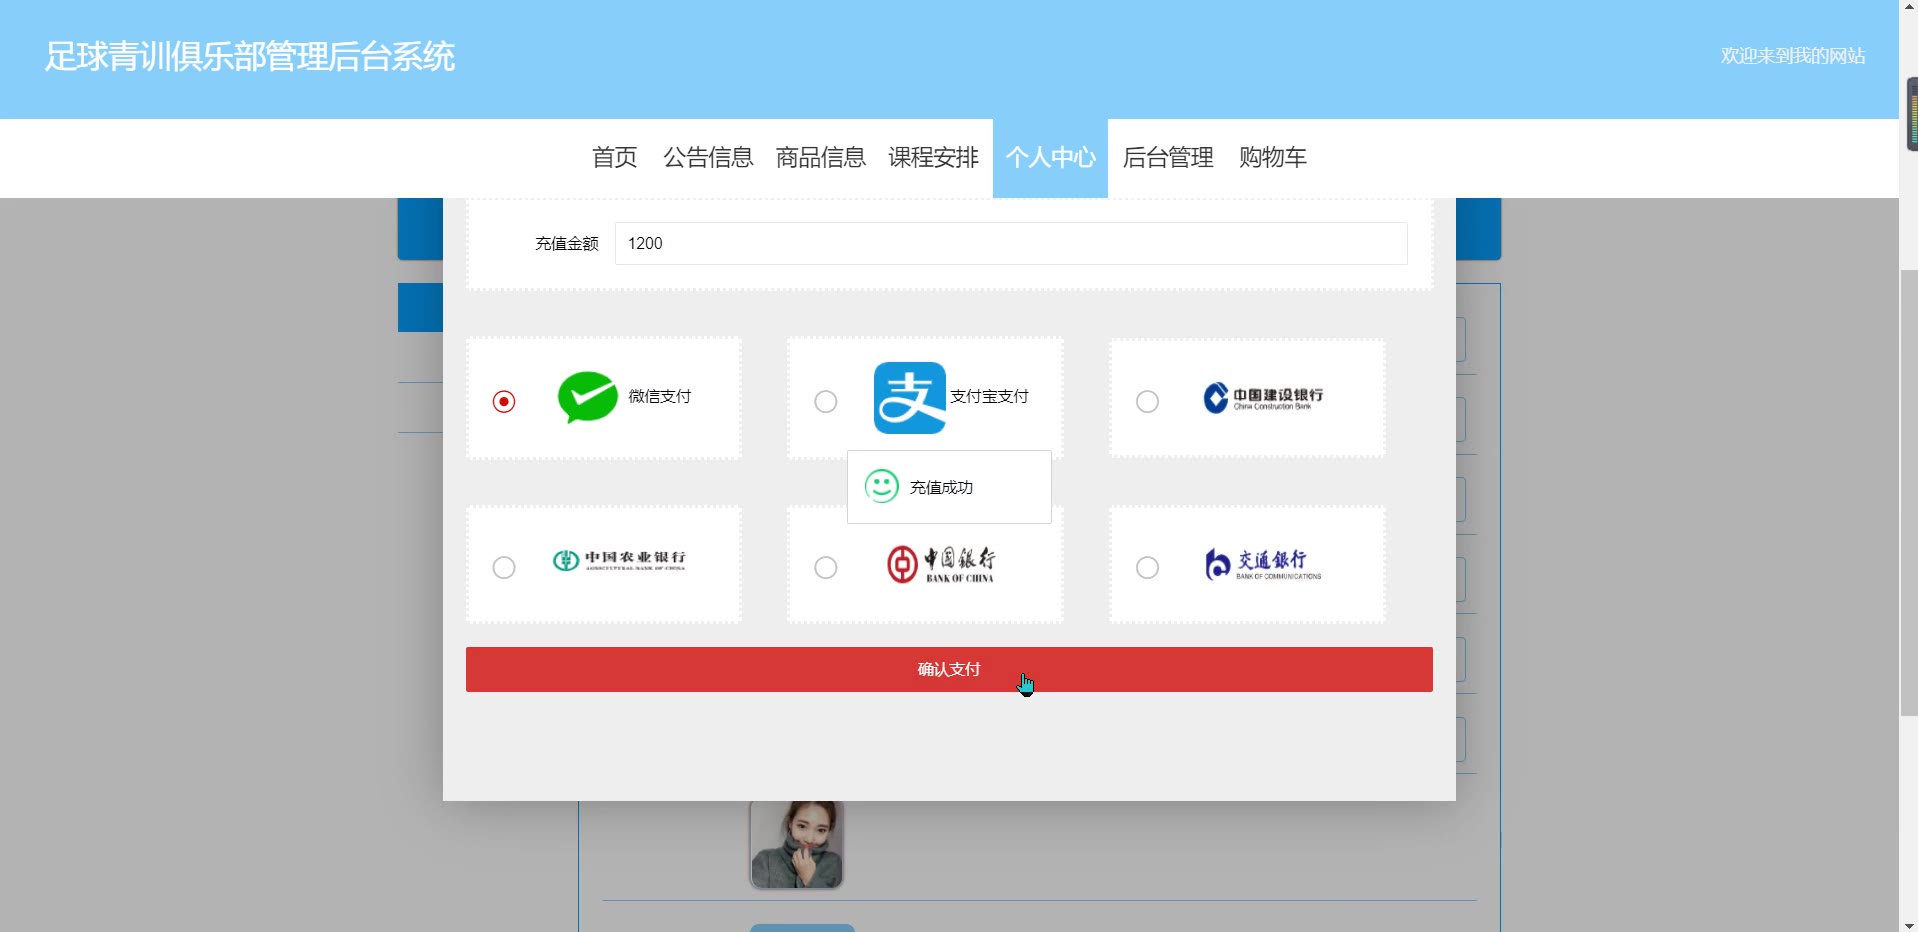The image size is (1918, 932).
Task: Click the China Construction Bank logo
Action: click(1263, 398)
